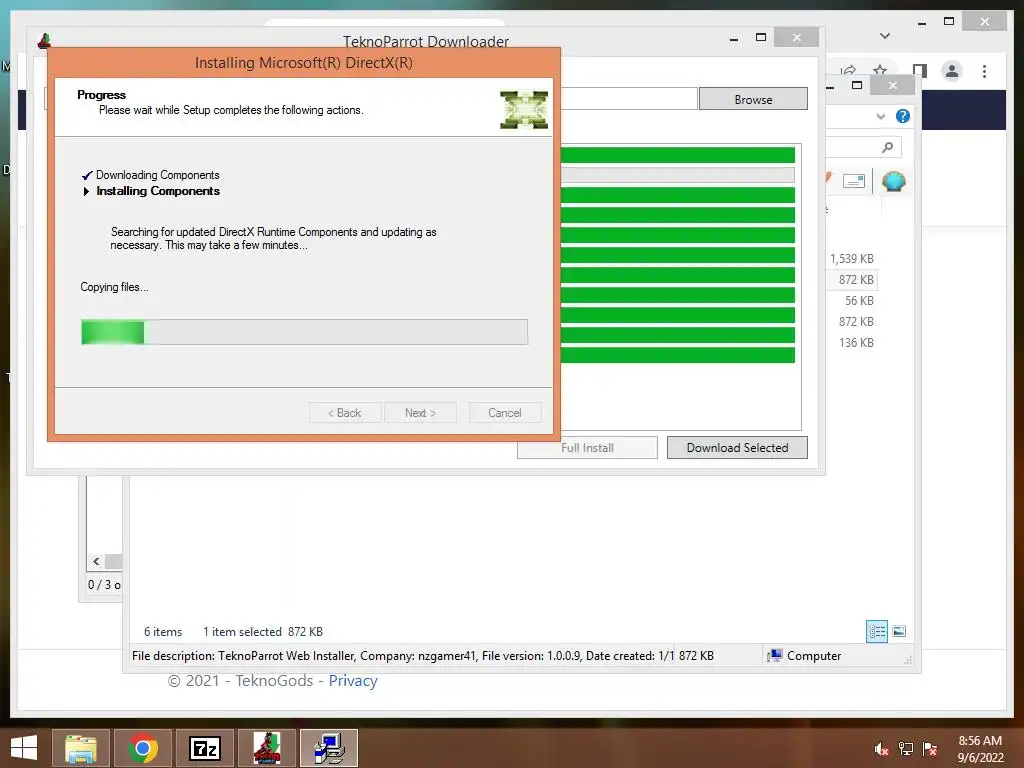Screen dimensions: 1024x768
Task: Click the '6 items' status text
Action: coord(163,632)
